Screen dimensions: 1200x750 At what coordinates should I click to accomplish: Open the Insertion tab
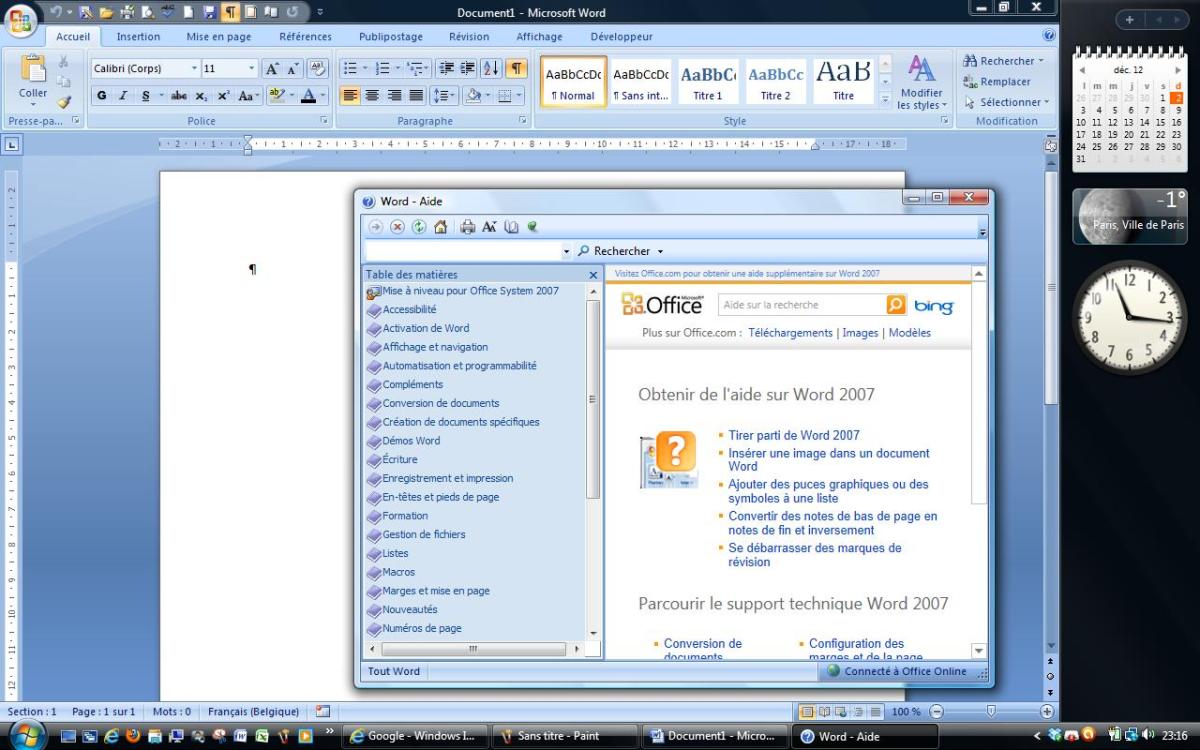138,37
